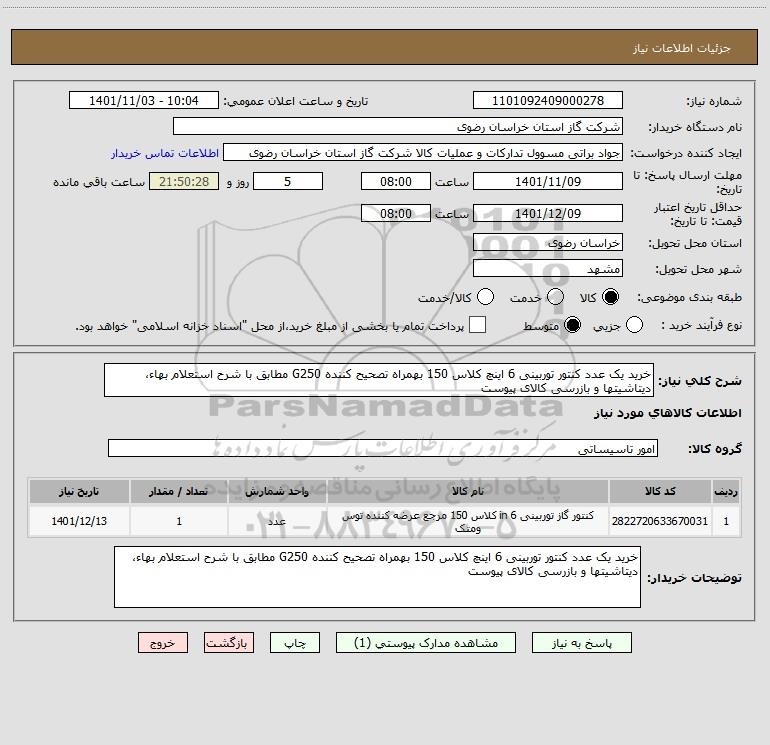The height and width of the screenshot is (745, 770).
Task: Click the واحد شمارش column header
Action: pyautogui.click(x=277, y=491)
